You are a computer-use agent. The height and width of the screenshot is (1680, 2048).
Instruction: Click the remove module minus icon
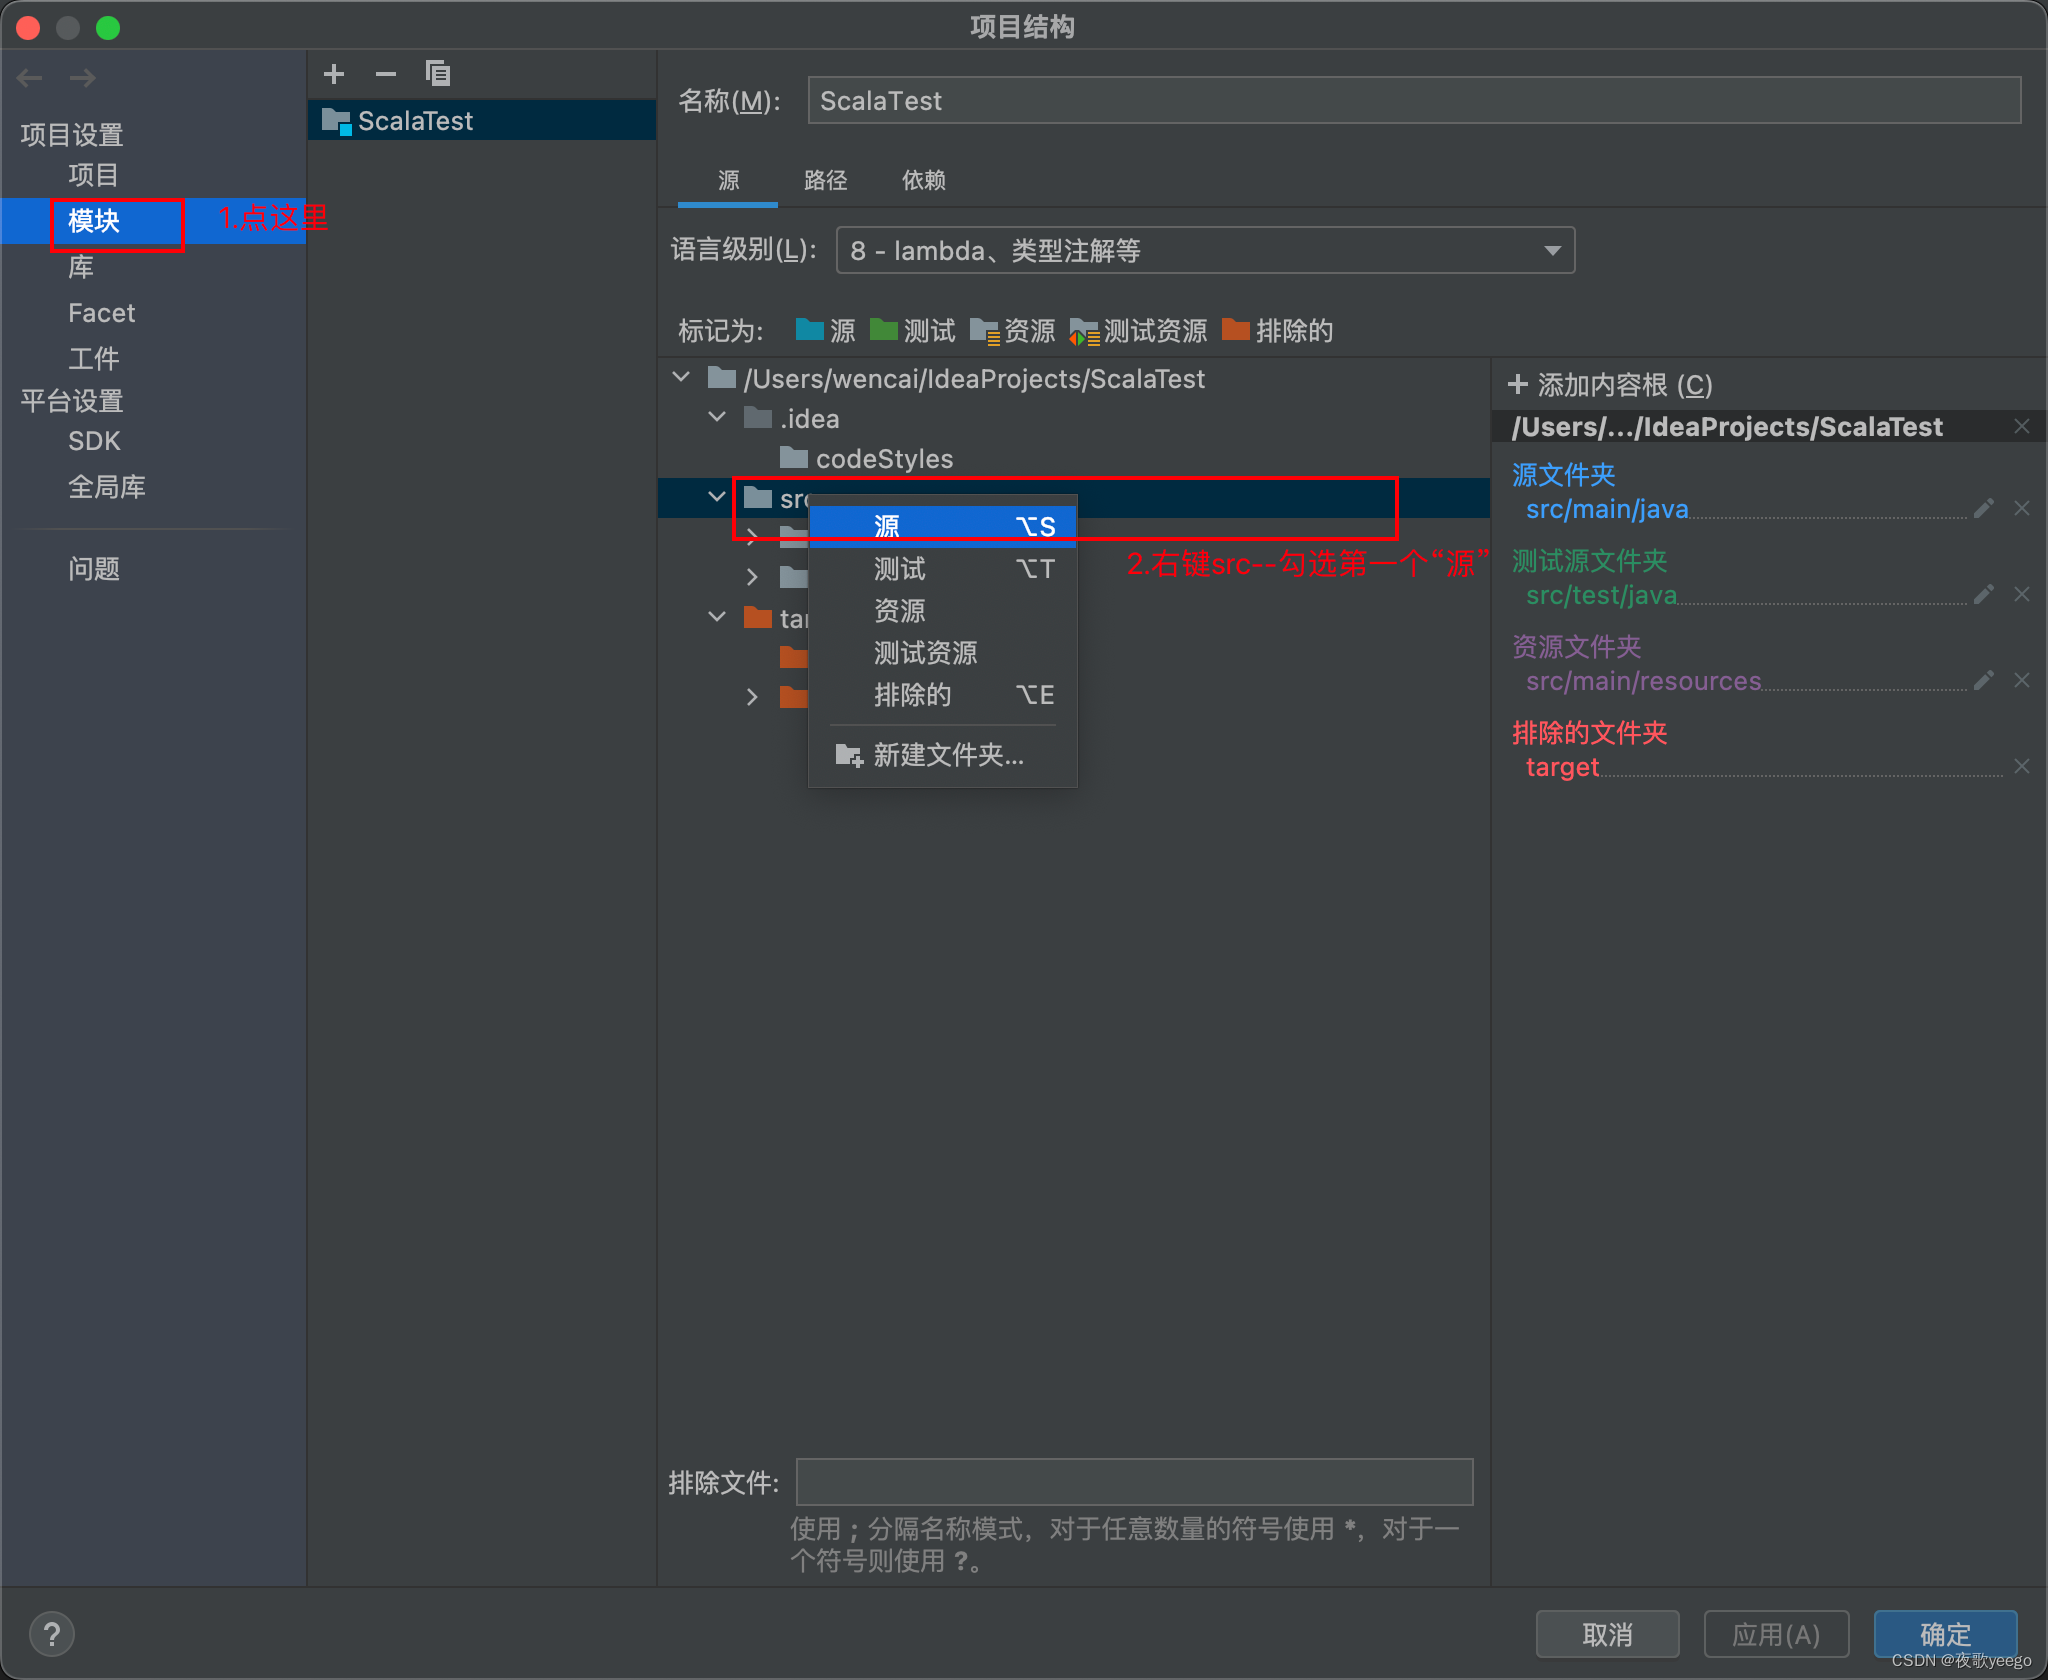[386, 74]
